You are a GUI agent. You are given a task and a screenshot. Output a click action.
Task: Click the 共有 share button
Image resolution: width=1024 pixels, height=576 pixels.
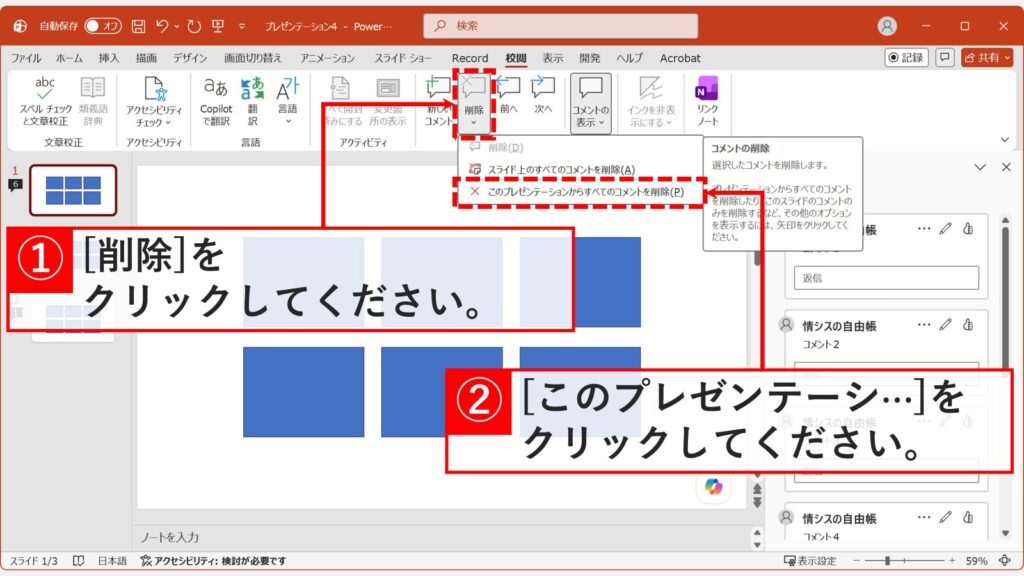[987, 57]
